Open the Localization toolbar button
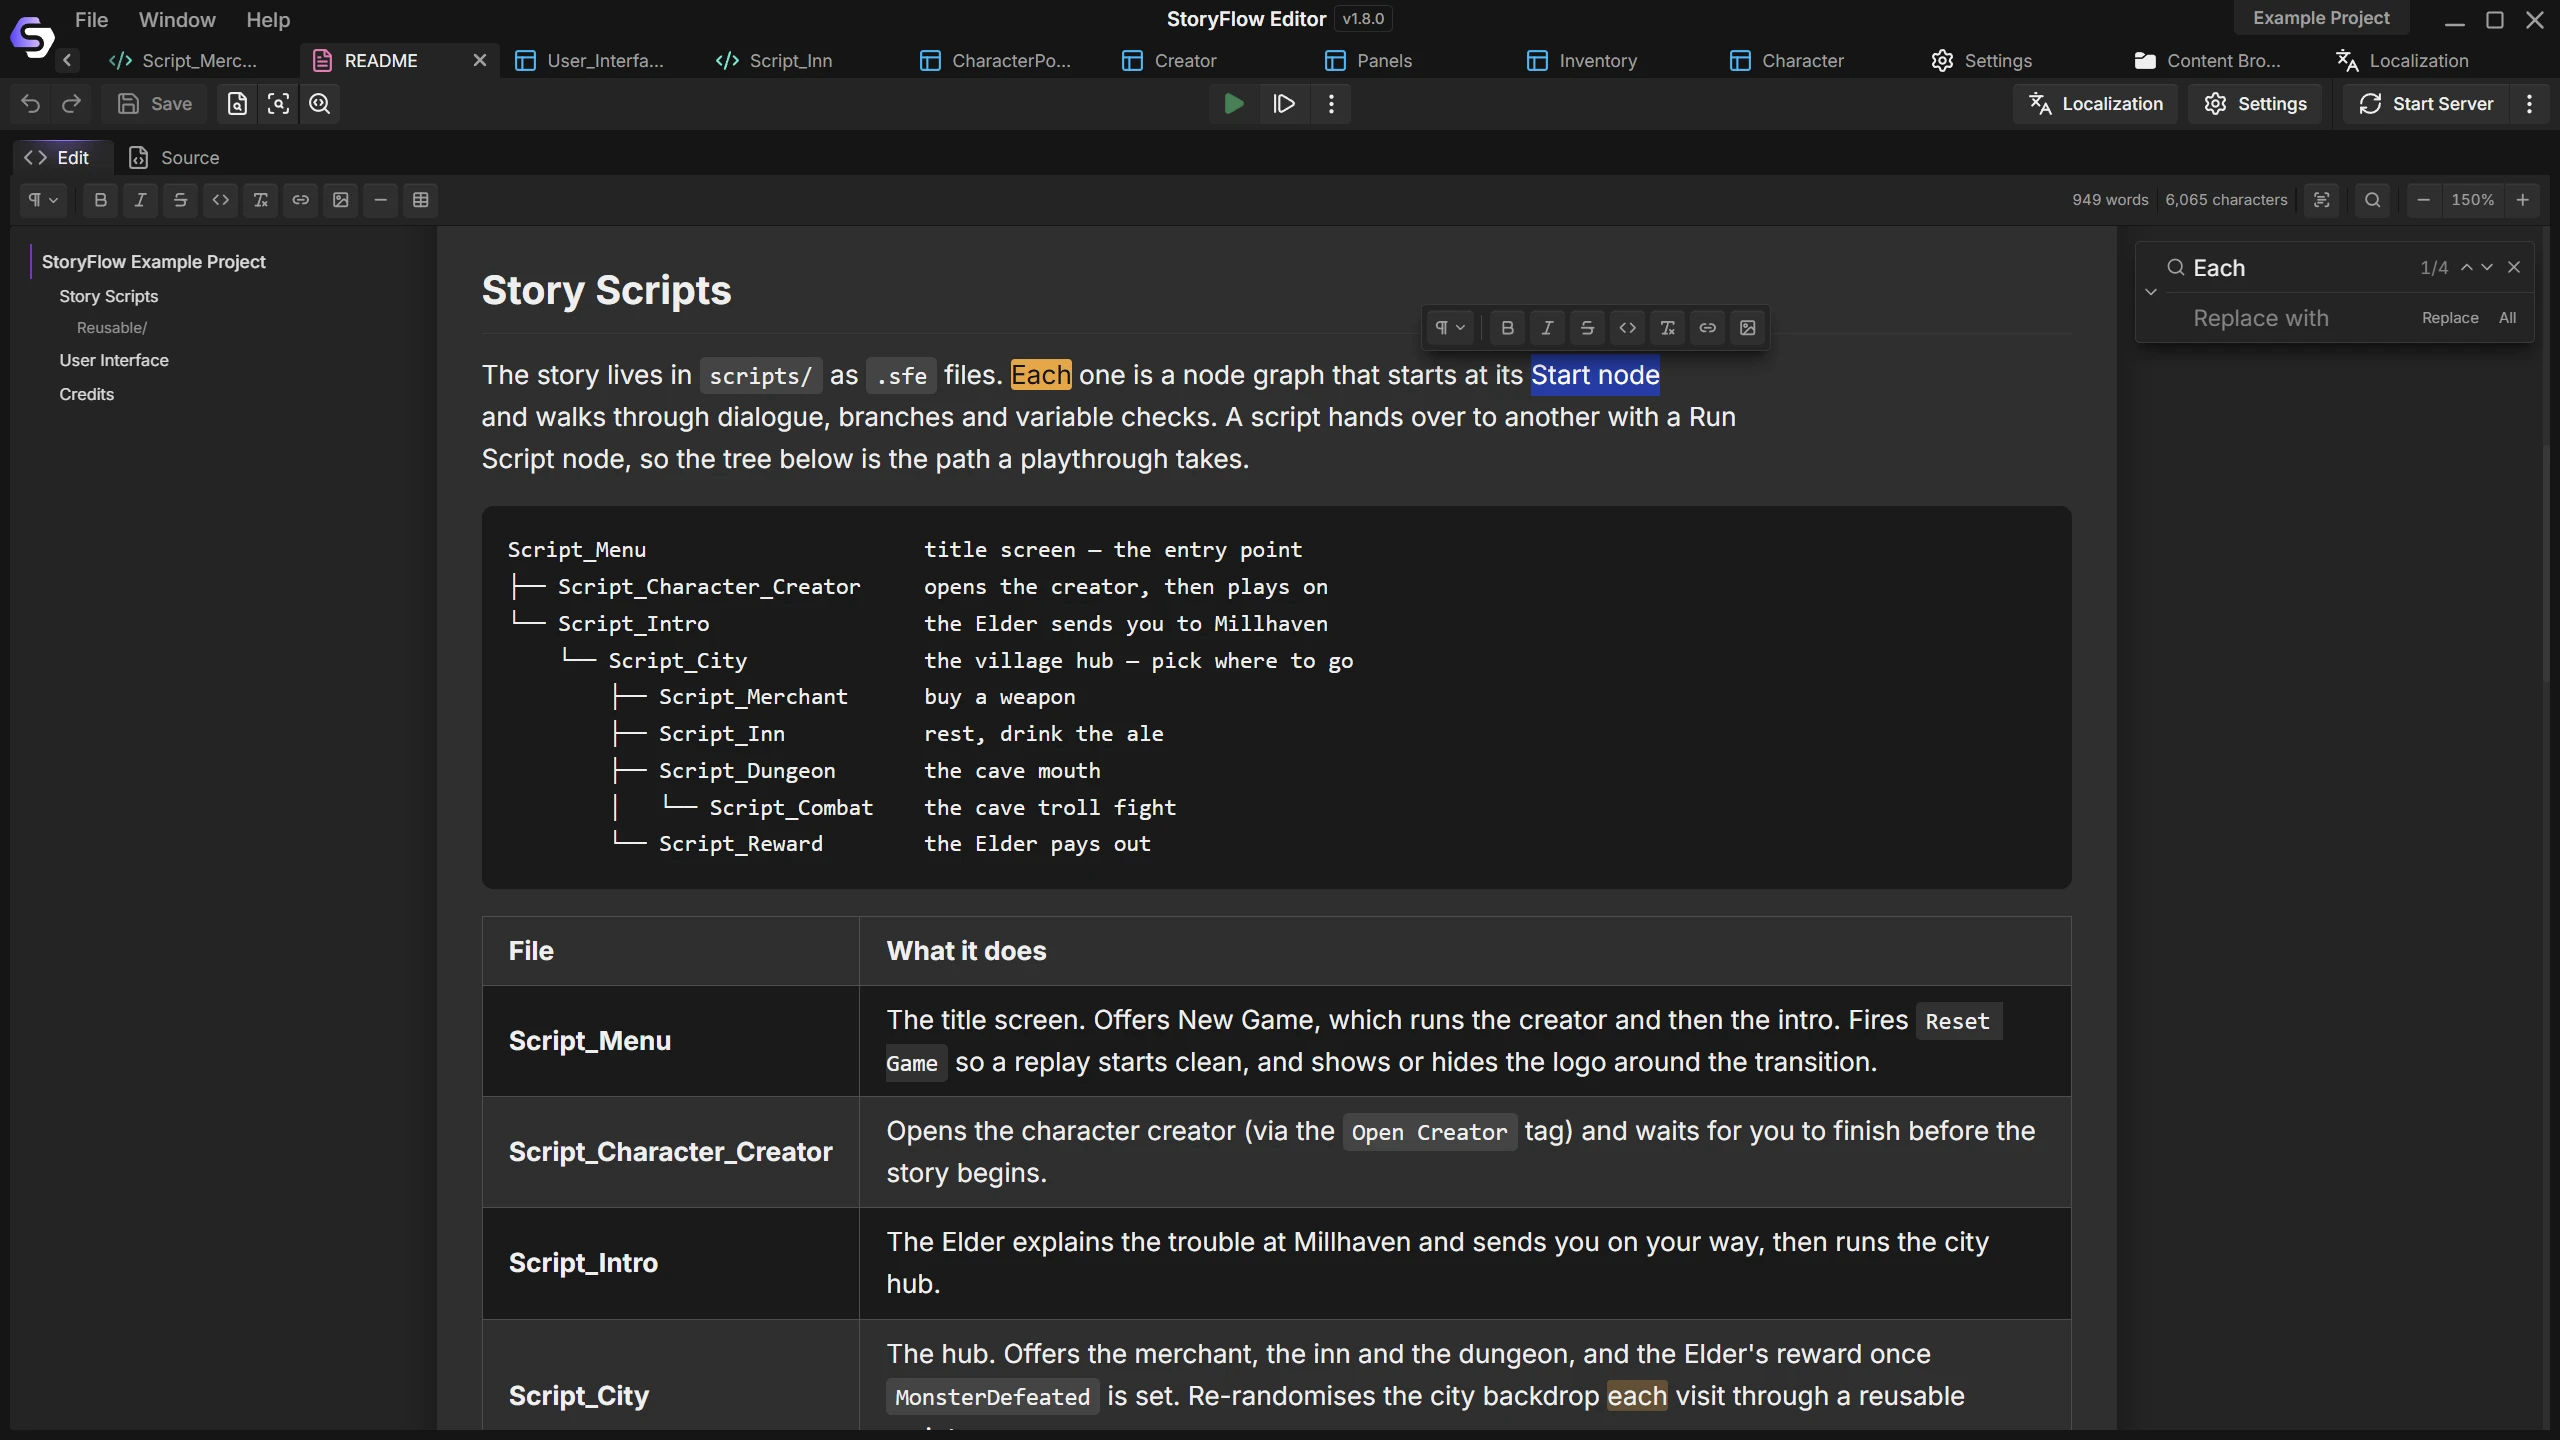 click(x=2095, y=104)
